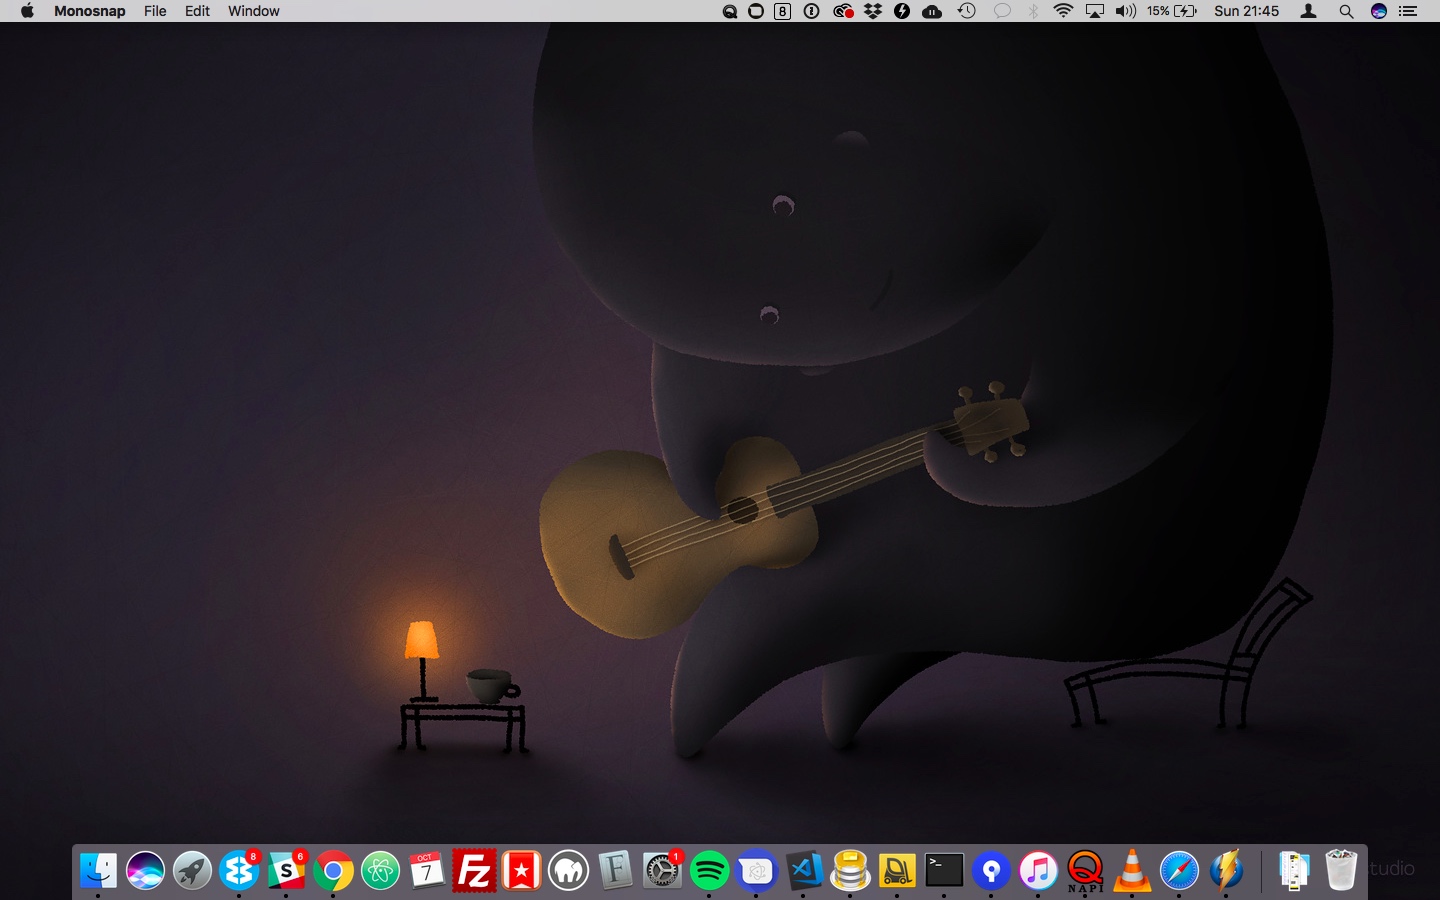Toggle the Bluetooth menu bar icon
The height and width of the screenshot is (900, 1440).
tap(1033, 11)
